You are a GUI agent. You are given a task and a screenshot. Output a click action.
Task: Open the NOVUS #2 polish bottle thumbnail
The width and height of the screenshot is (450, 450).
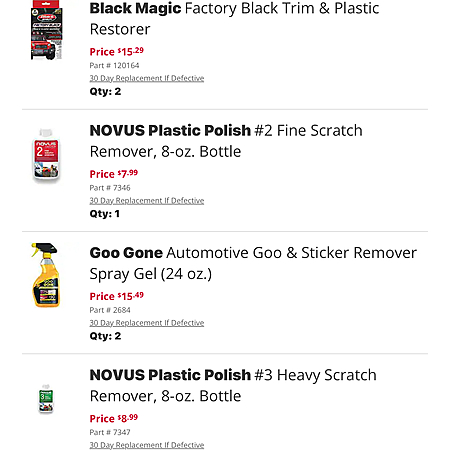click(46, 156)
